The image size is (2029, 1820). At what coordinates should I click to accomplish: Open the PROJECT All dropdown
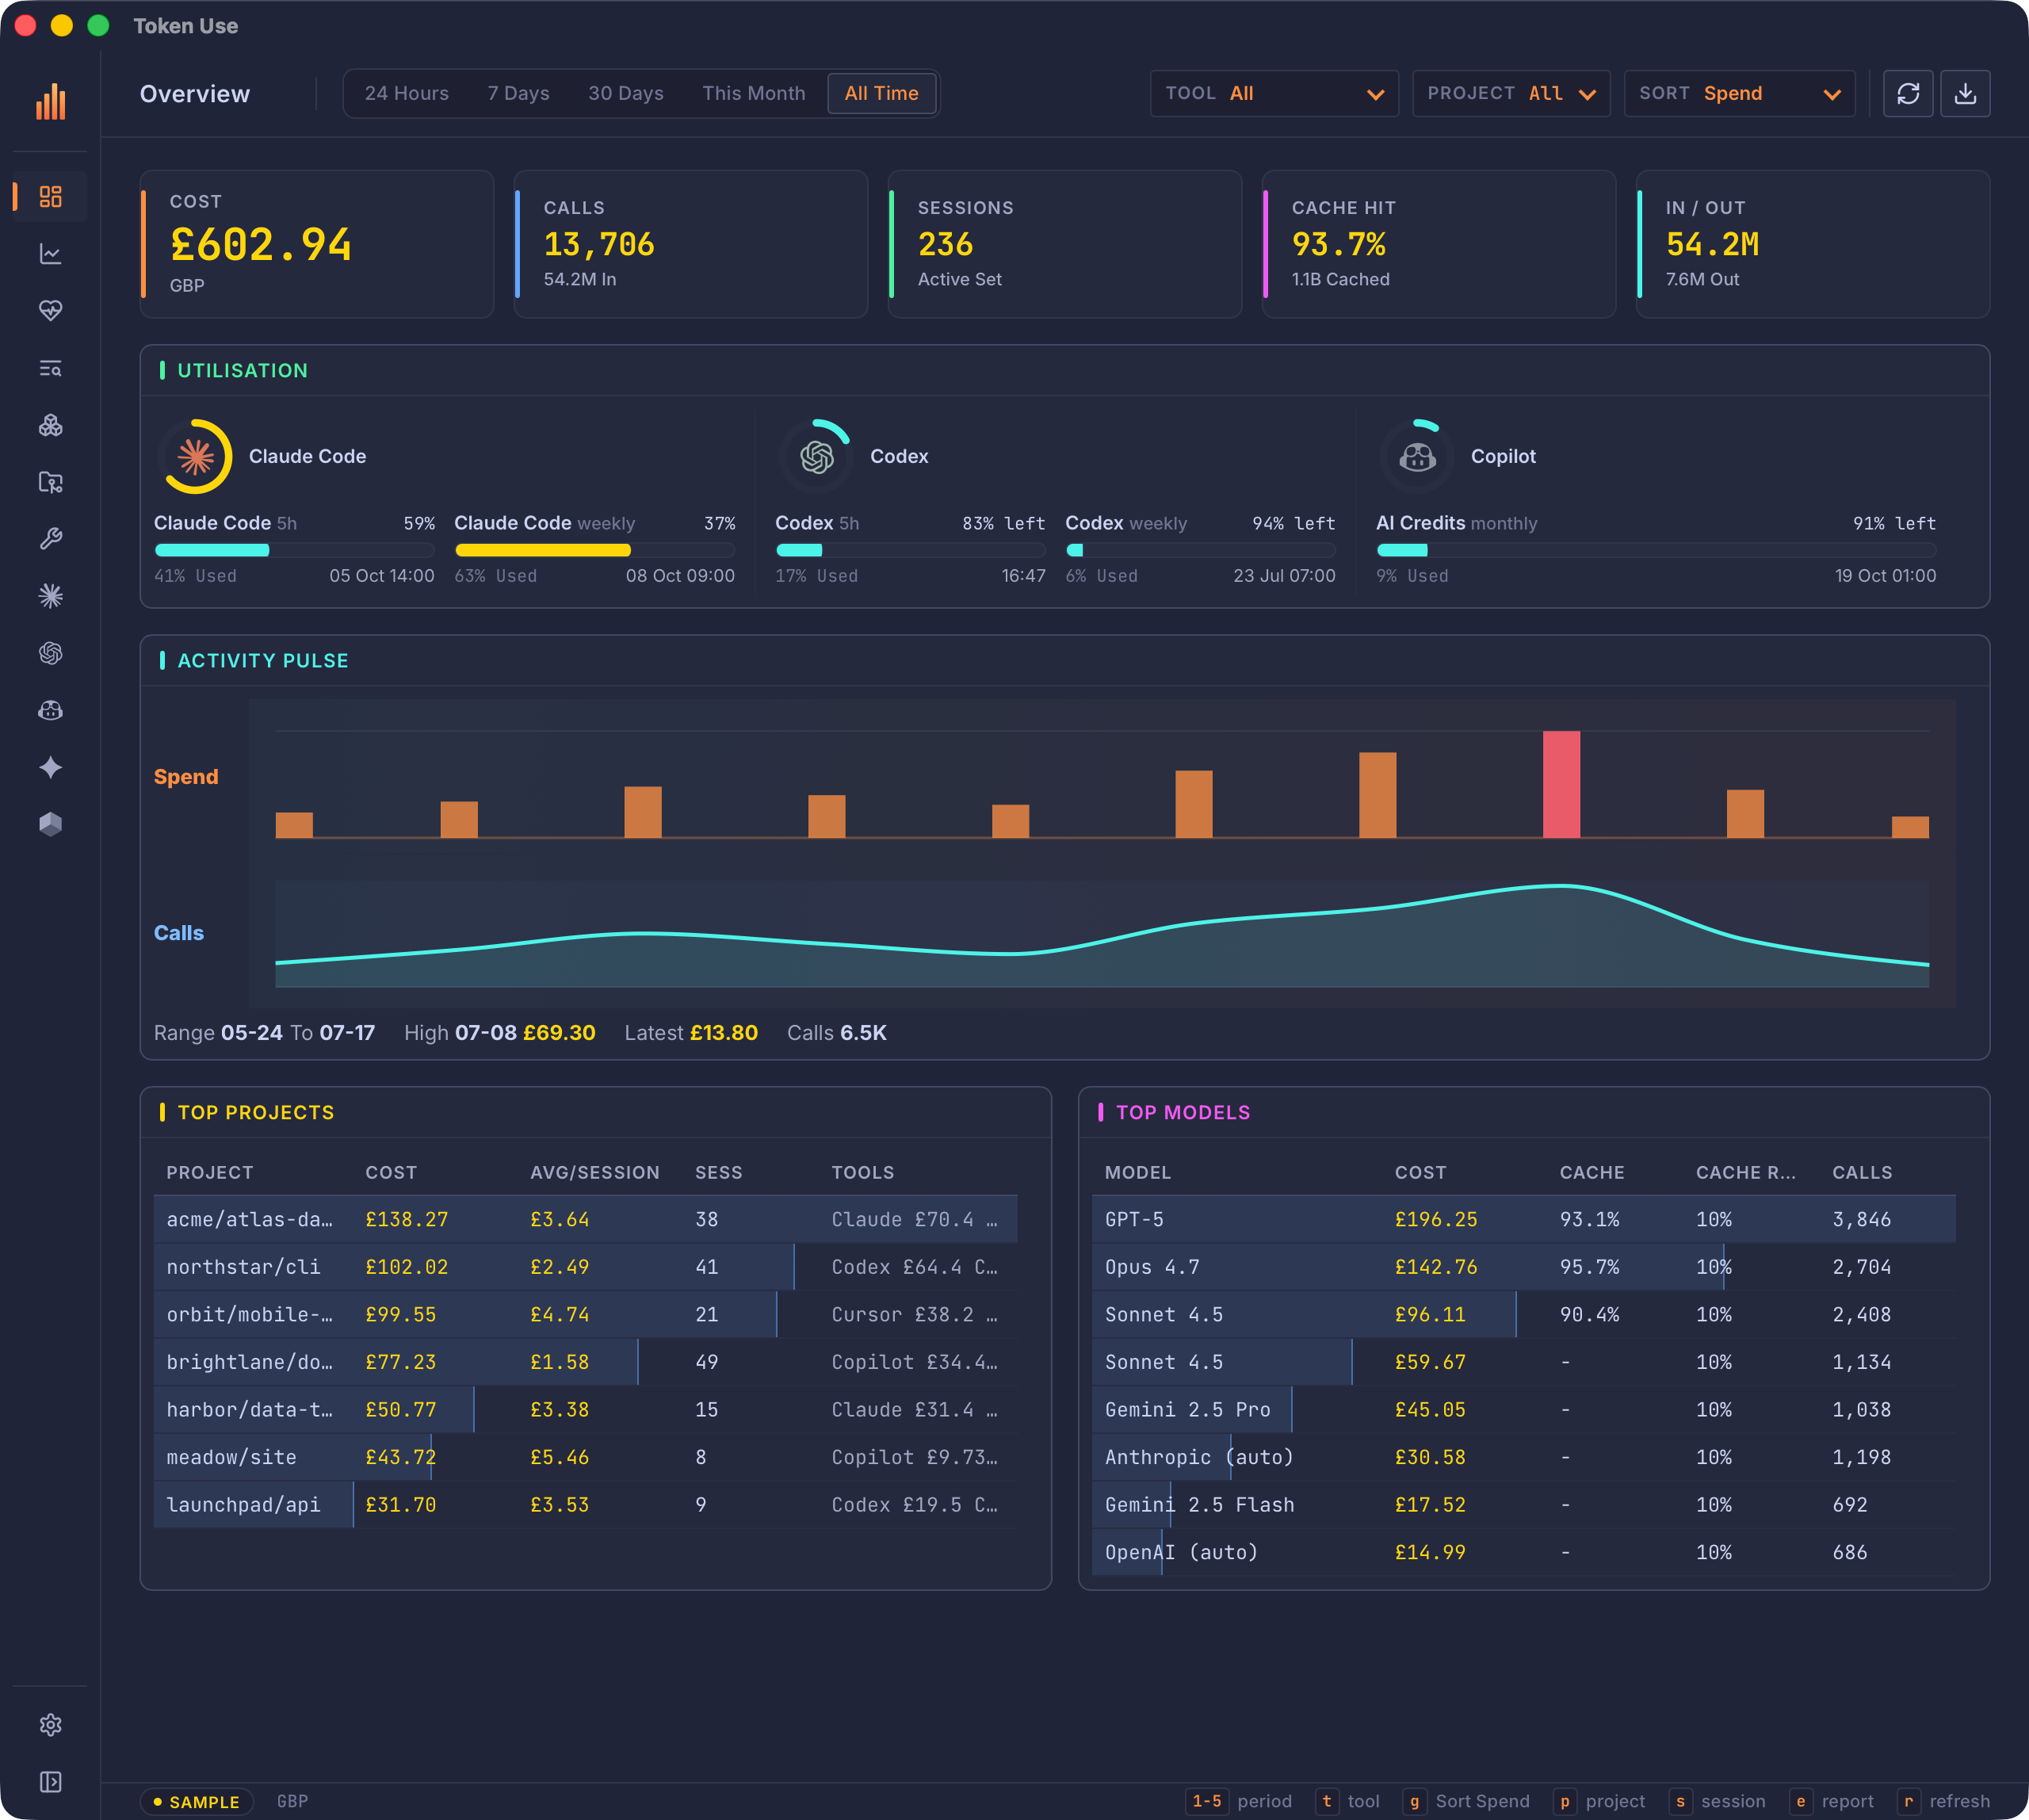click(1511, 93)
